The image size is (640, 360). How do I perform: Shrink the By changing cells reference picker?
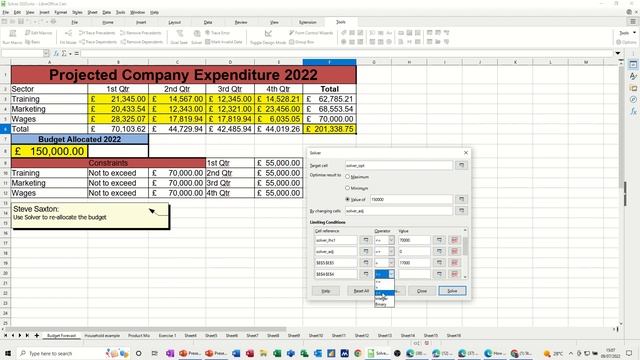point(461,211)
